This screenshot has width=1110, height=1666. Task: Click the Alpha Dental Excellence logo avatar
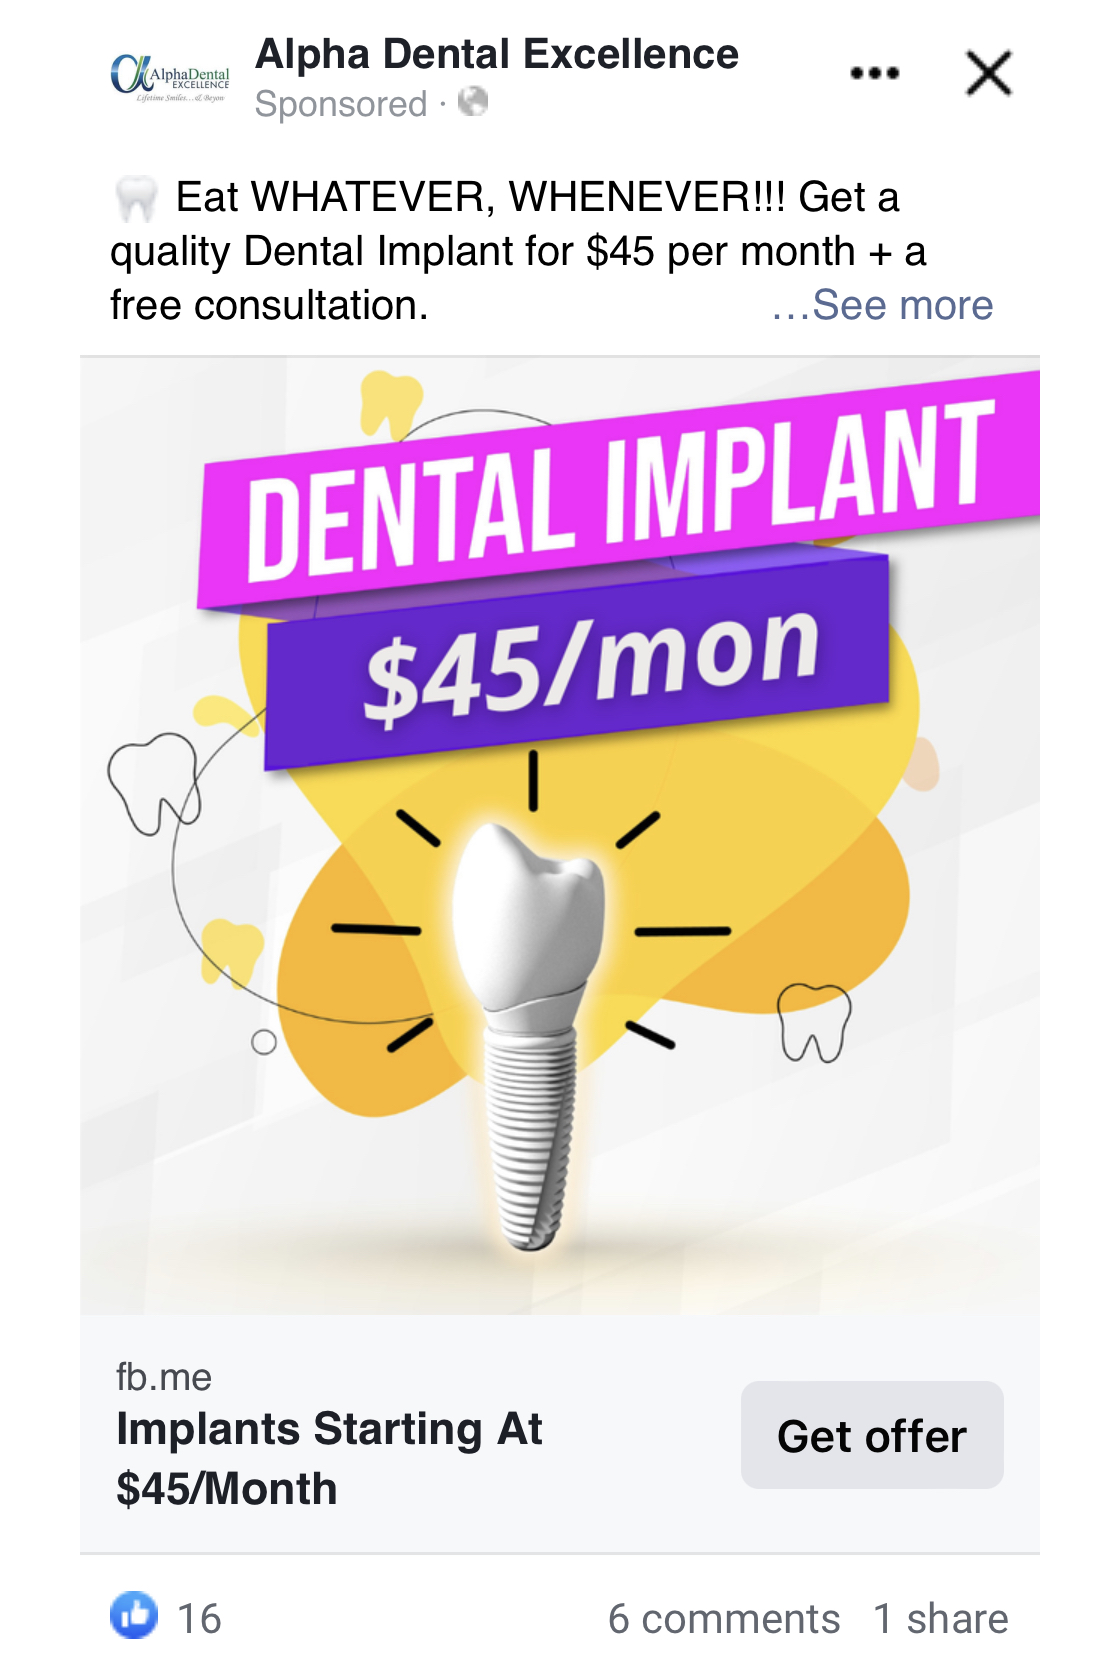click(x=170, y=76)
